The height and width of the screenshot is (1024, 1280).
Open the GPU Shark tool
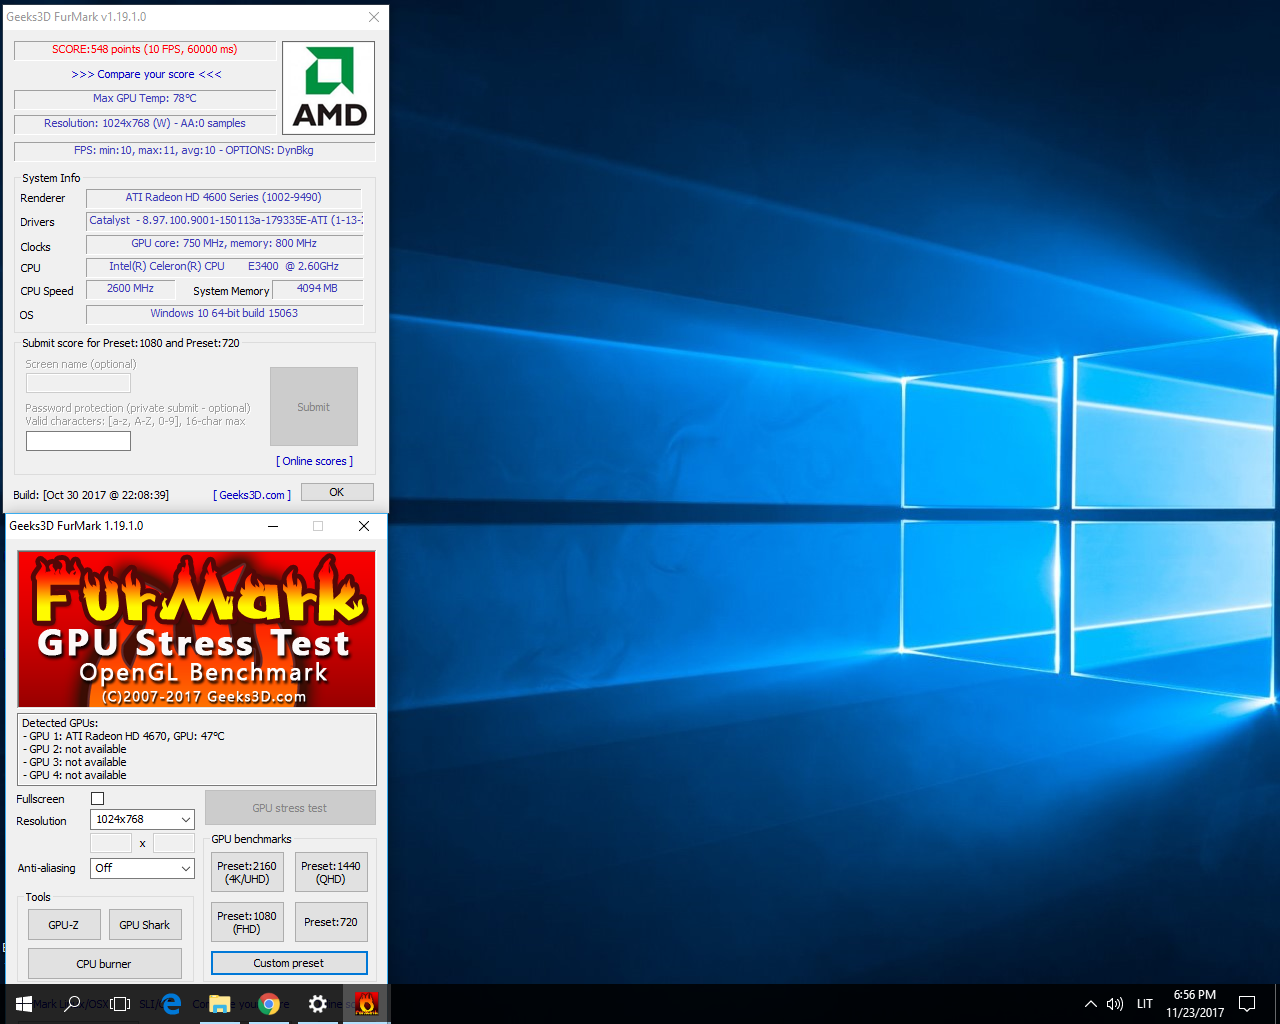coord(145,925)
